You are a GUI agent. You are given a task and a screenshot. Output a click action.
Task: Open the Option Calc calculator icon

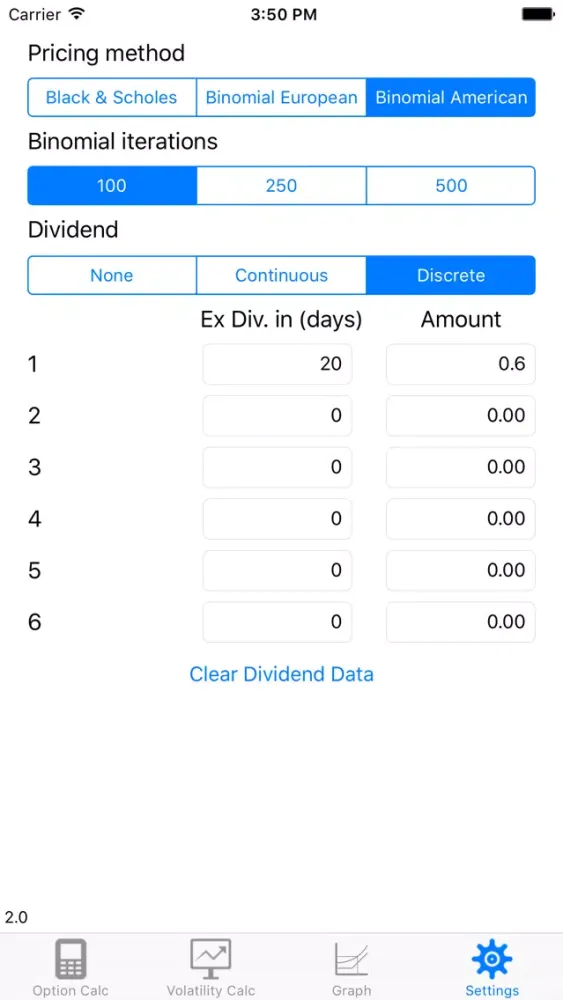pyautogui.click(x=70, y=959)
